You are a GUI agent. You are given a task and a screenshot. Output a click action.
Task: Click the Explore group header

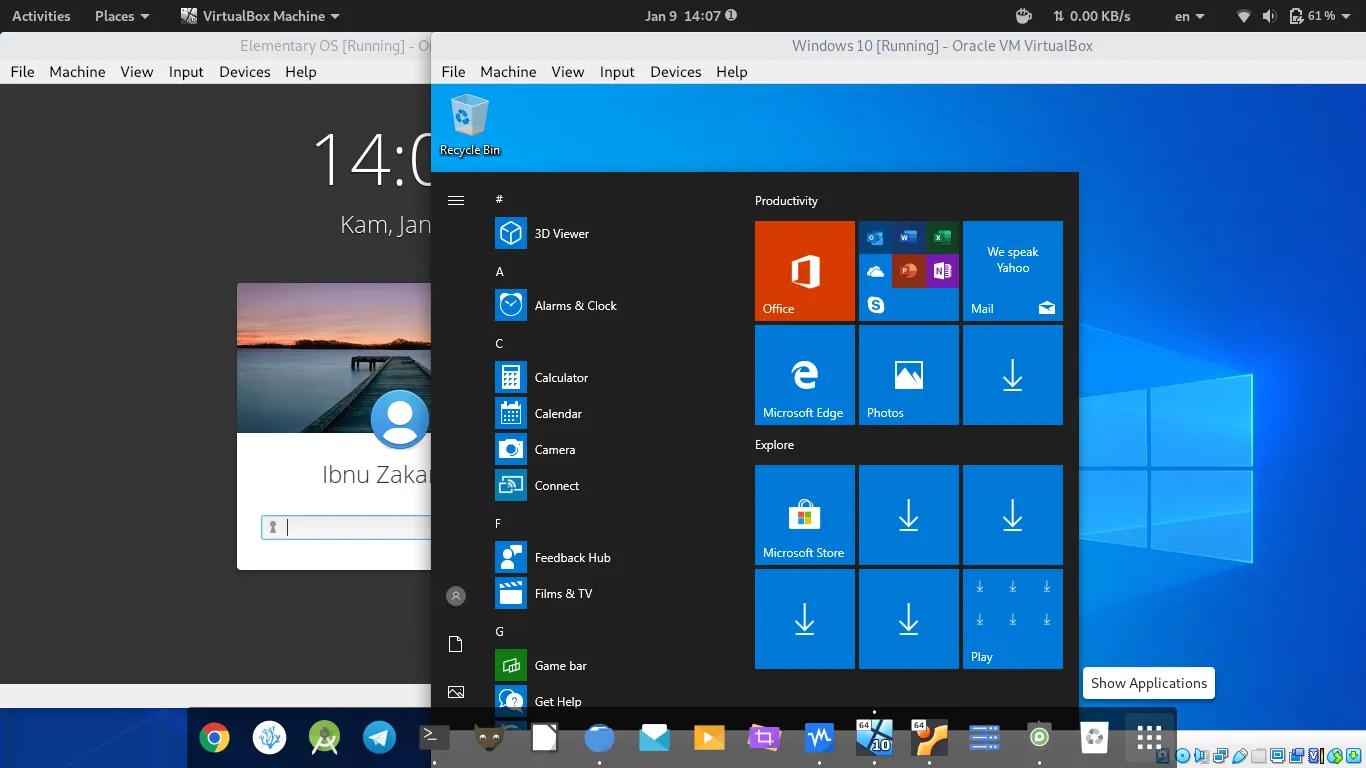click(774, 444)
